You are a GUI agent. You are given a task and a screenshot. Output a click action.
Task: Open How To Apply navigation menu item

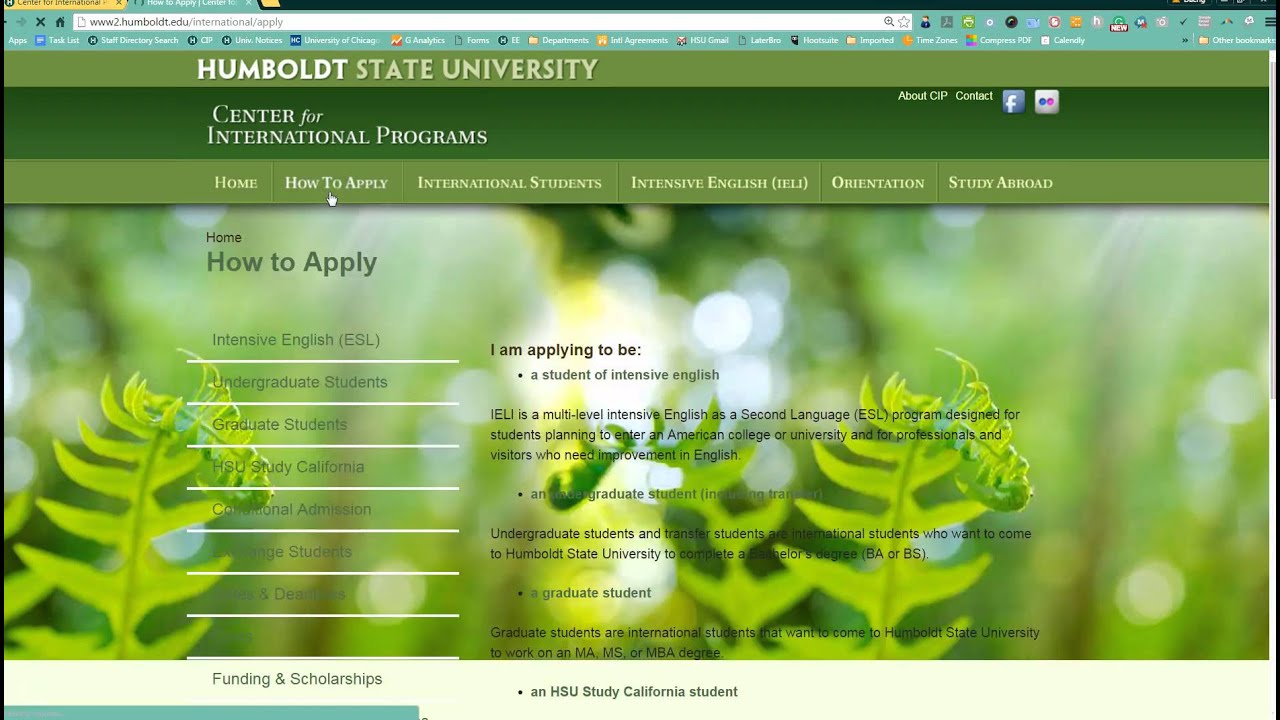tap(336, 183)
